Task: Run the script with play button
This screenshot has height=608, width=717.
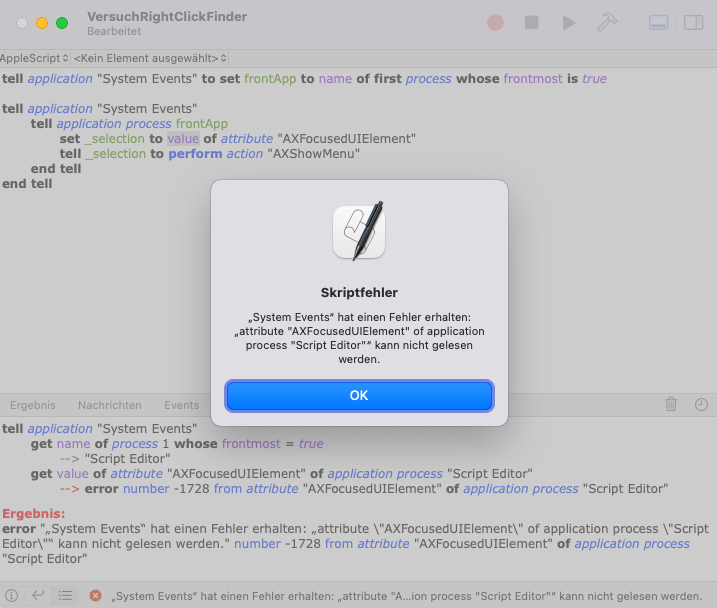Action: click(568, 22)
